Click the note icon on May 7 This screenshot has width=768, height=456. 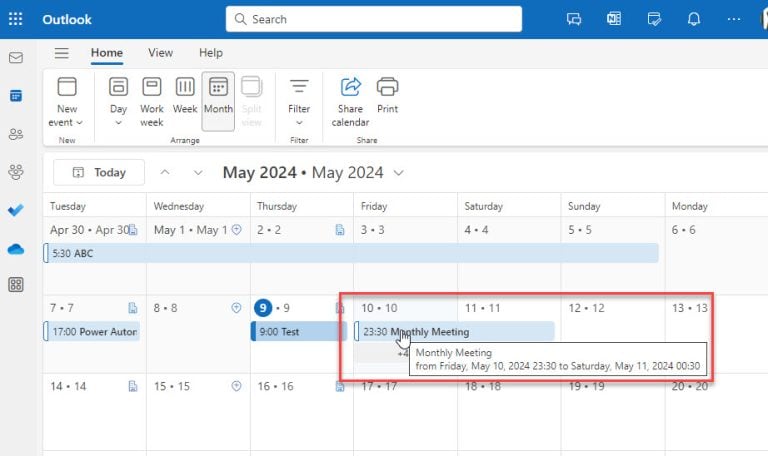[x=133, y=308]
